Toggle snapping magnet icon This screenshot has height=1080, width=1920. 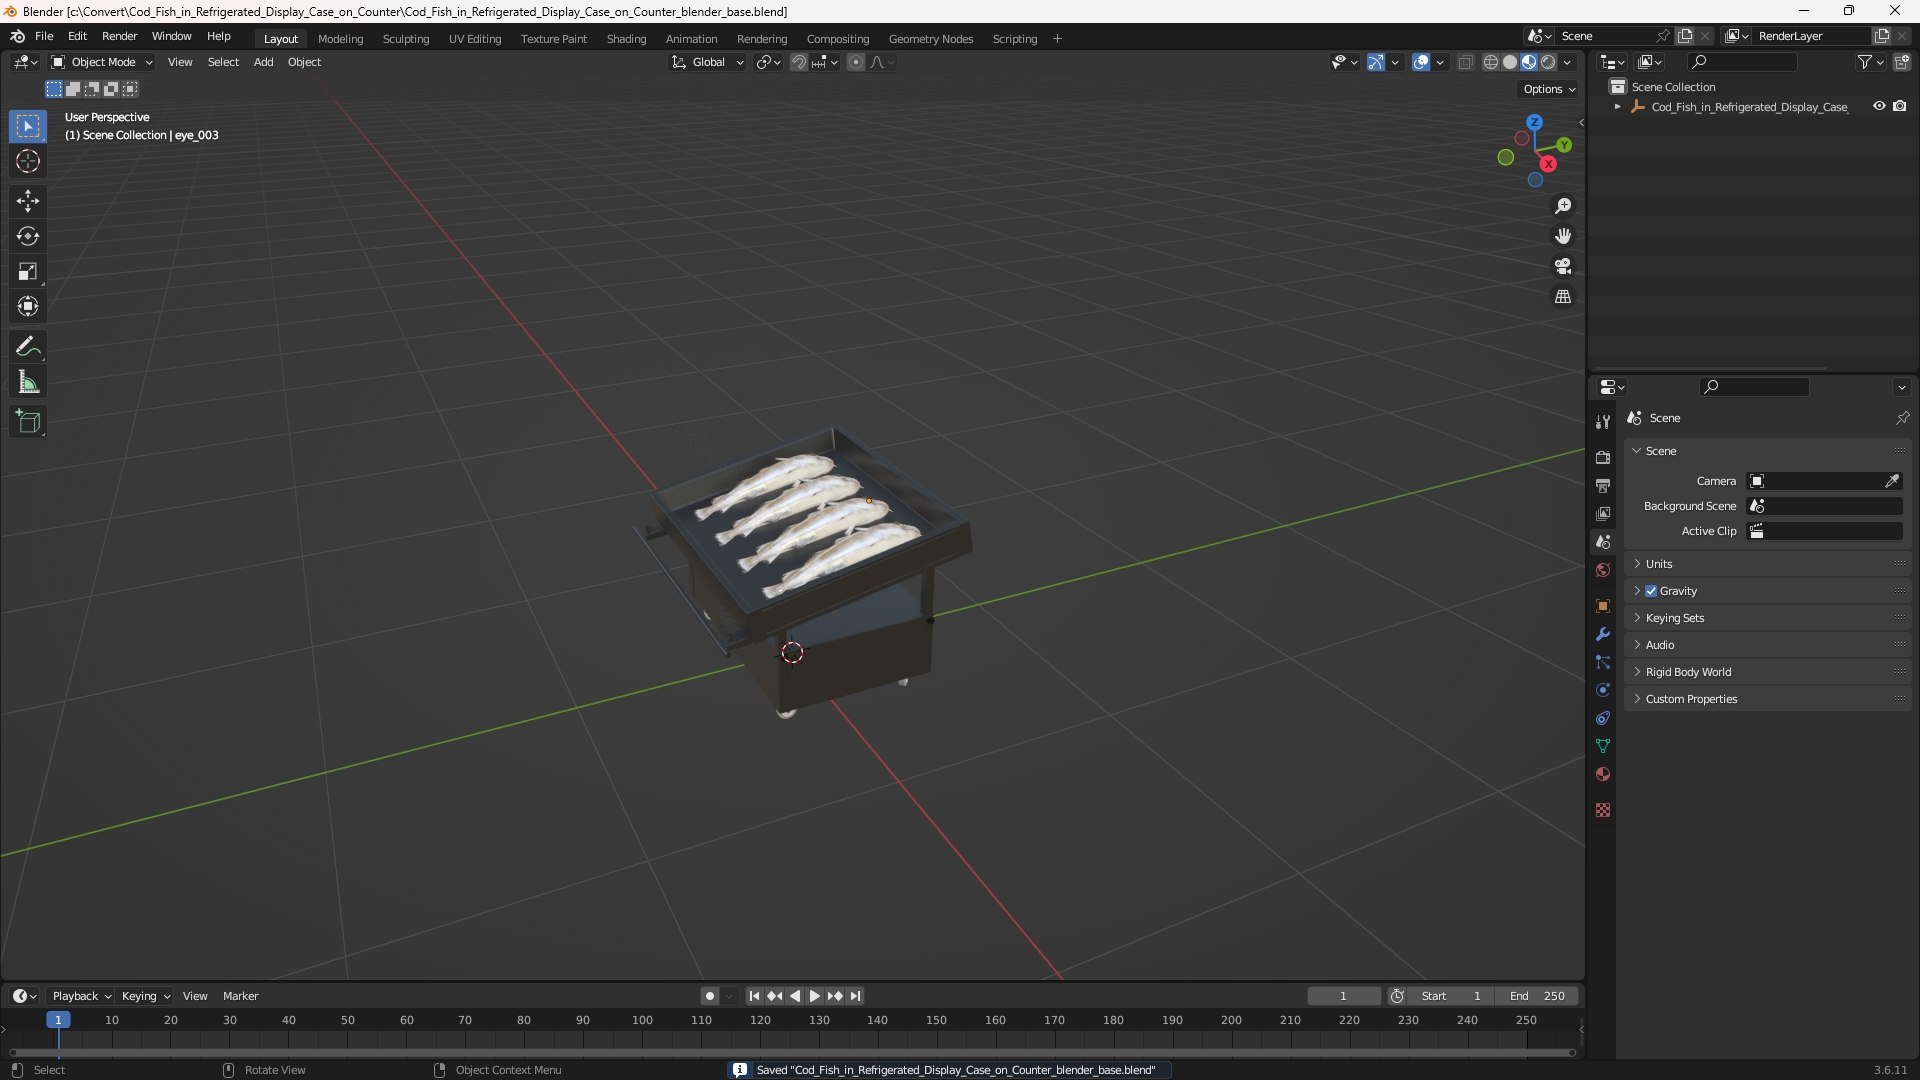tap(799, 62)
